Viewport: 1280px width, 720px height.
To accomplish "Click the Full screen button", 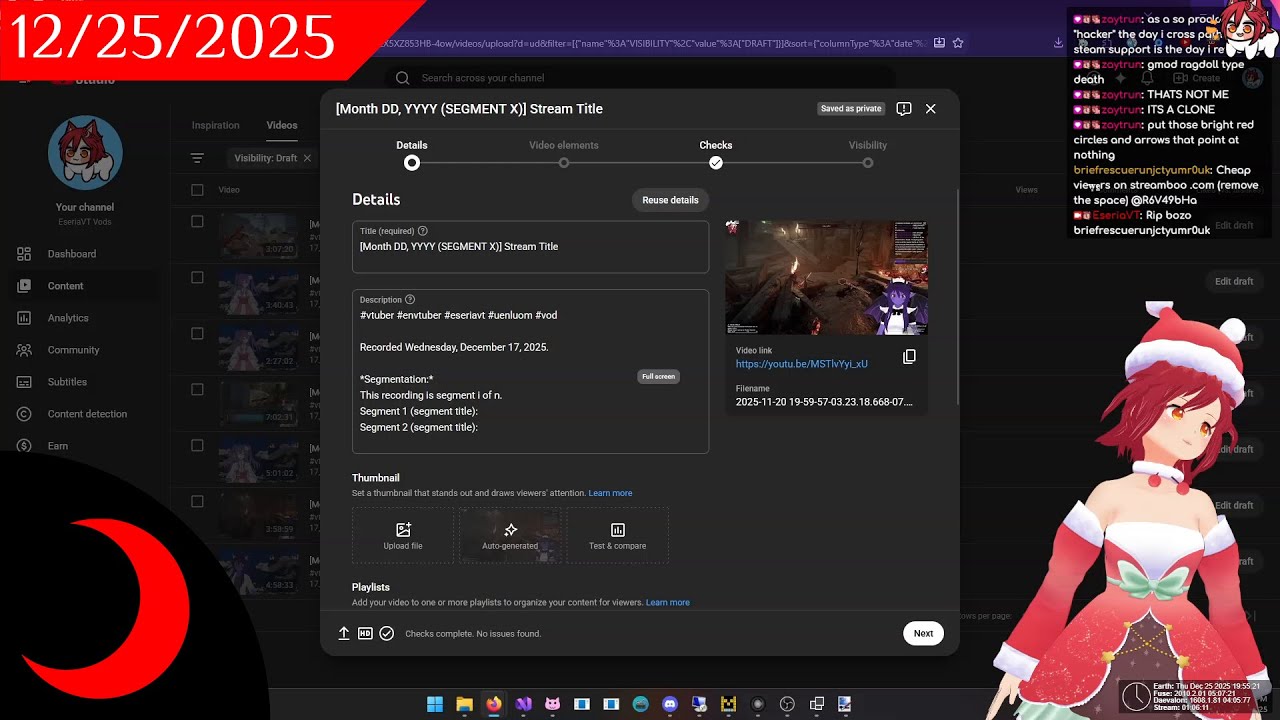I will [x=658, y=376].
